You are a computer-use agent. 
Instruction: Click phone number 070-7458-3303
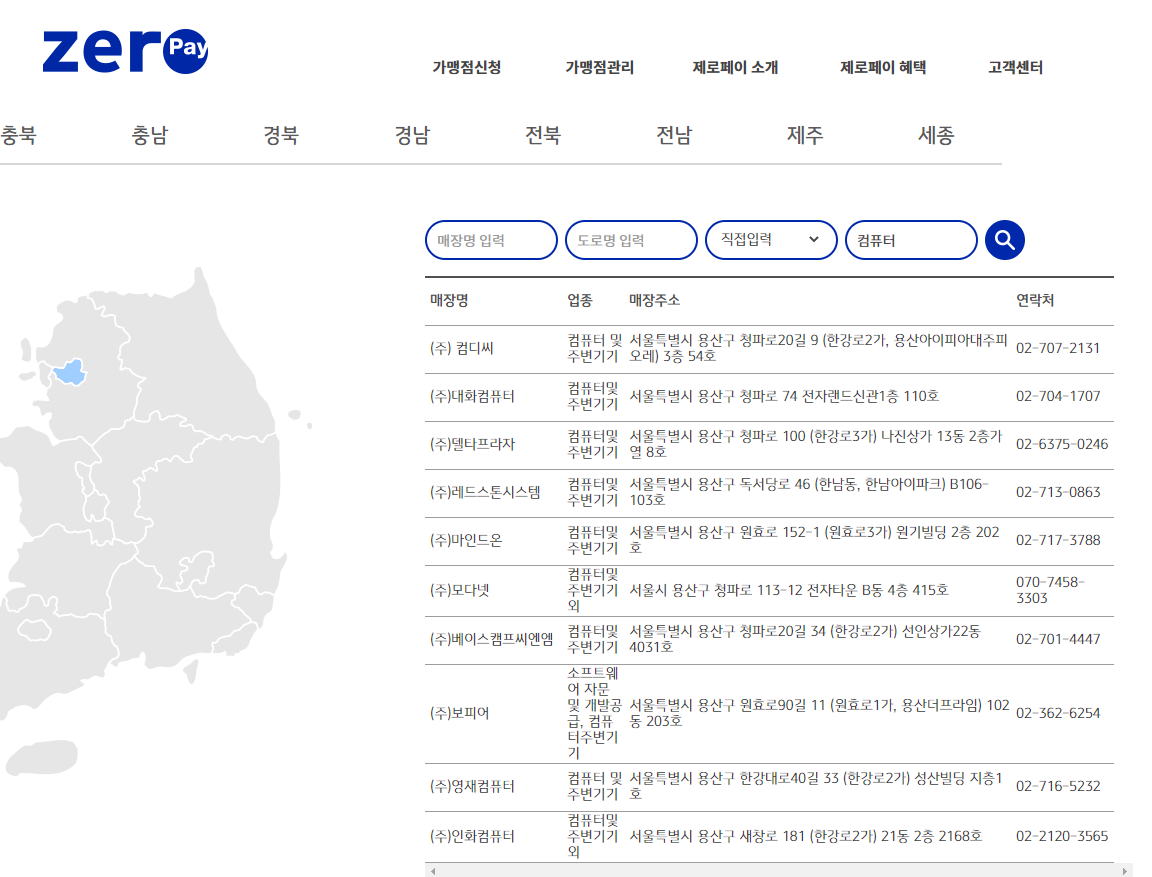tap(1051, 590)
